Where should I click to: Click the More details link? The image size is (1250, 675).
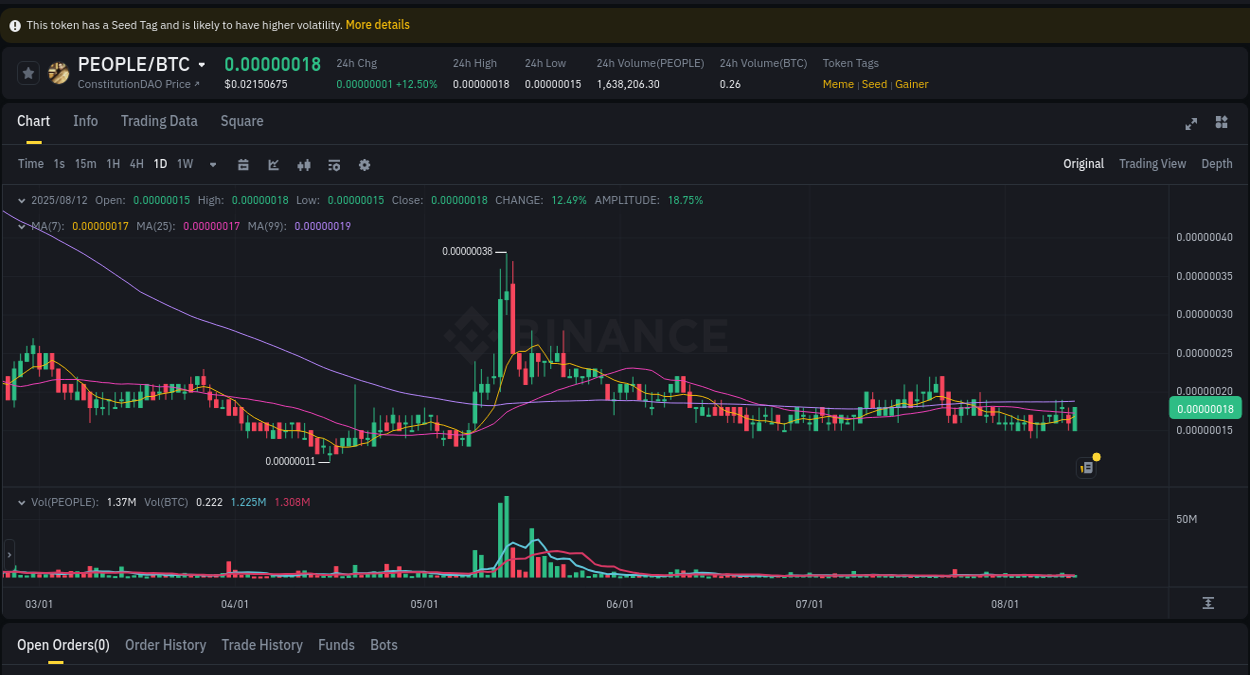[377, 24]
